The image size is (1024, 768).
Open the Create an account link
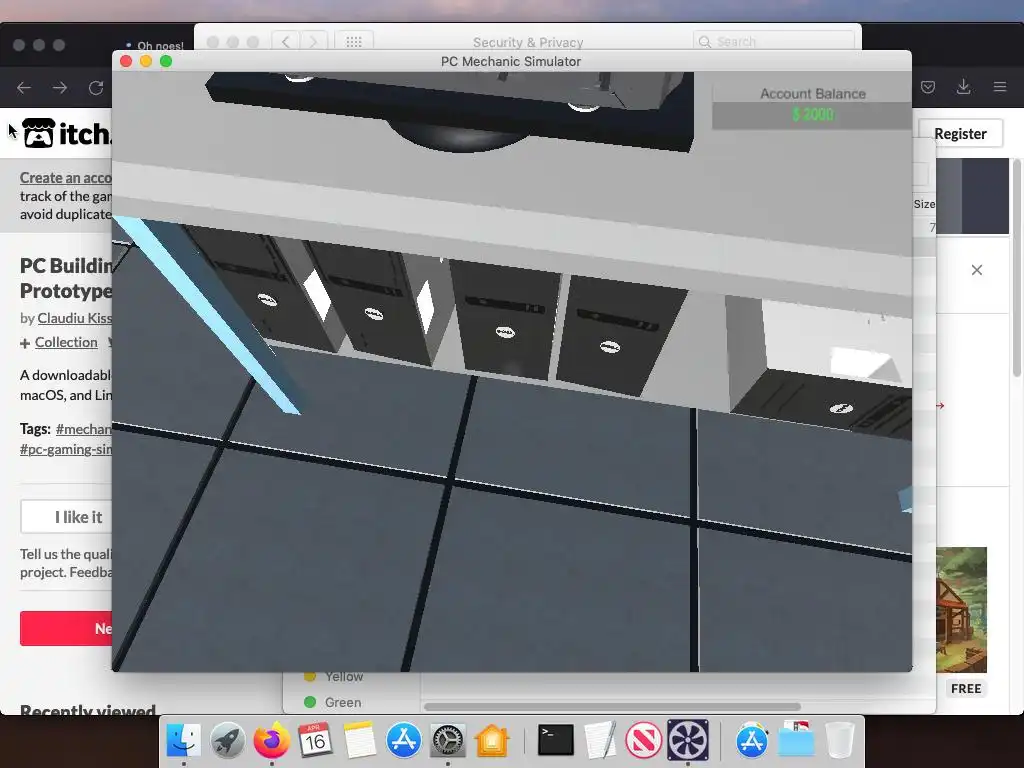pyautogui.click(x=65, y=178)
